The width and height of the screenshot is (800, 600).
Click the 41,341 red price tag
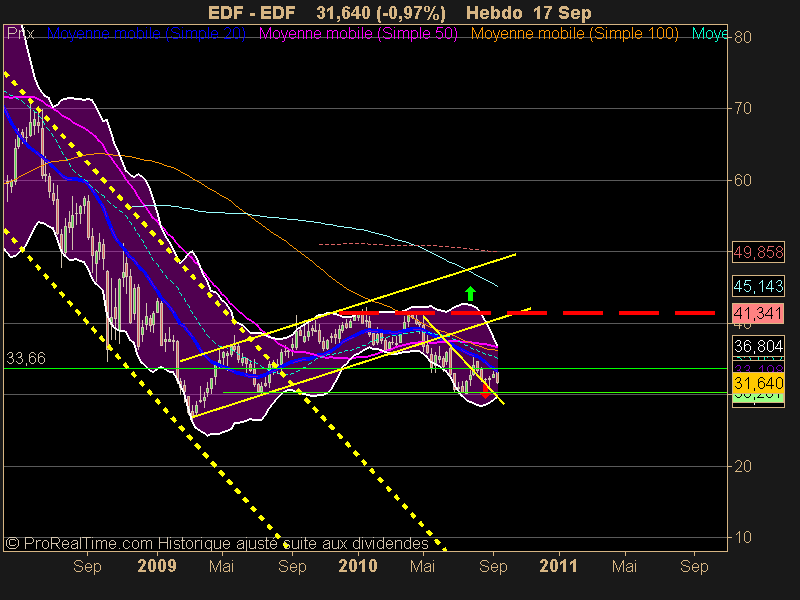[758, 313]
